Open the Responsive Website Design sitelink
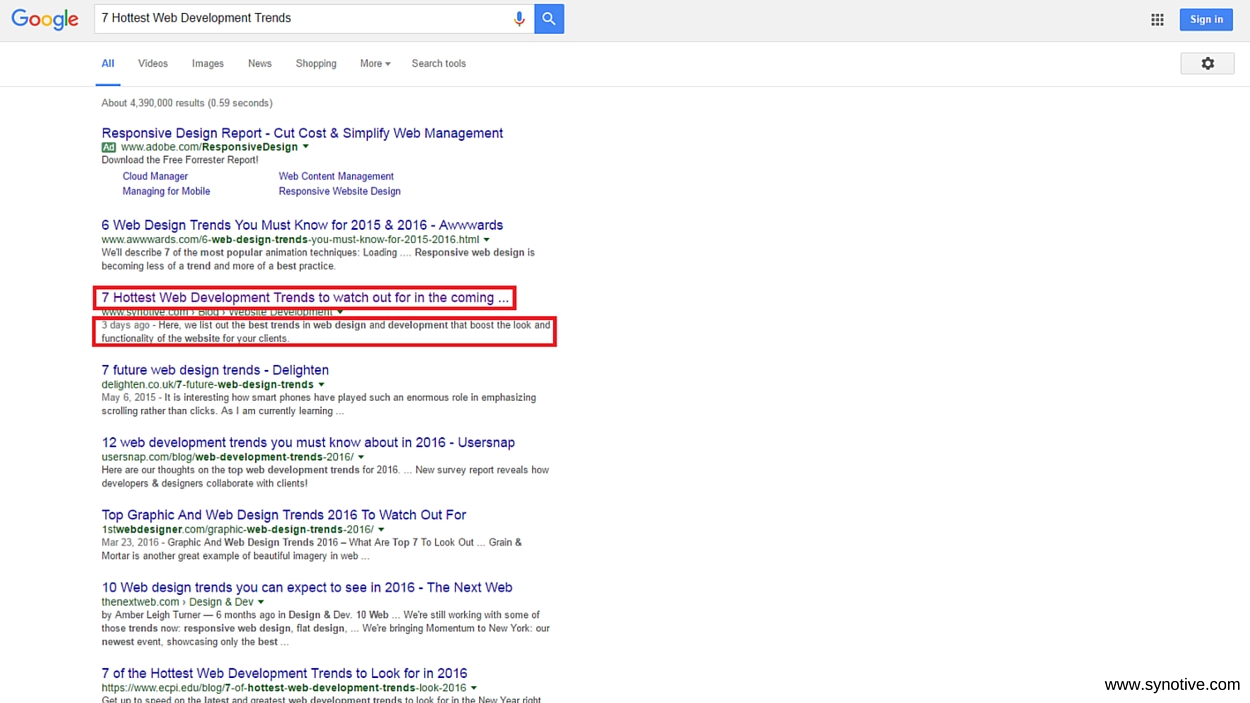The width and height of the screenshot is (1250, 703). pyautogui.click(x=340, y=191)
